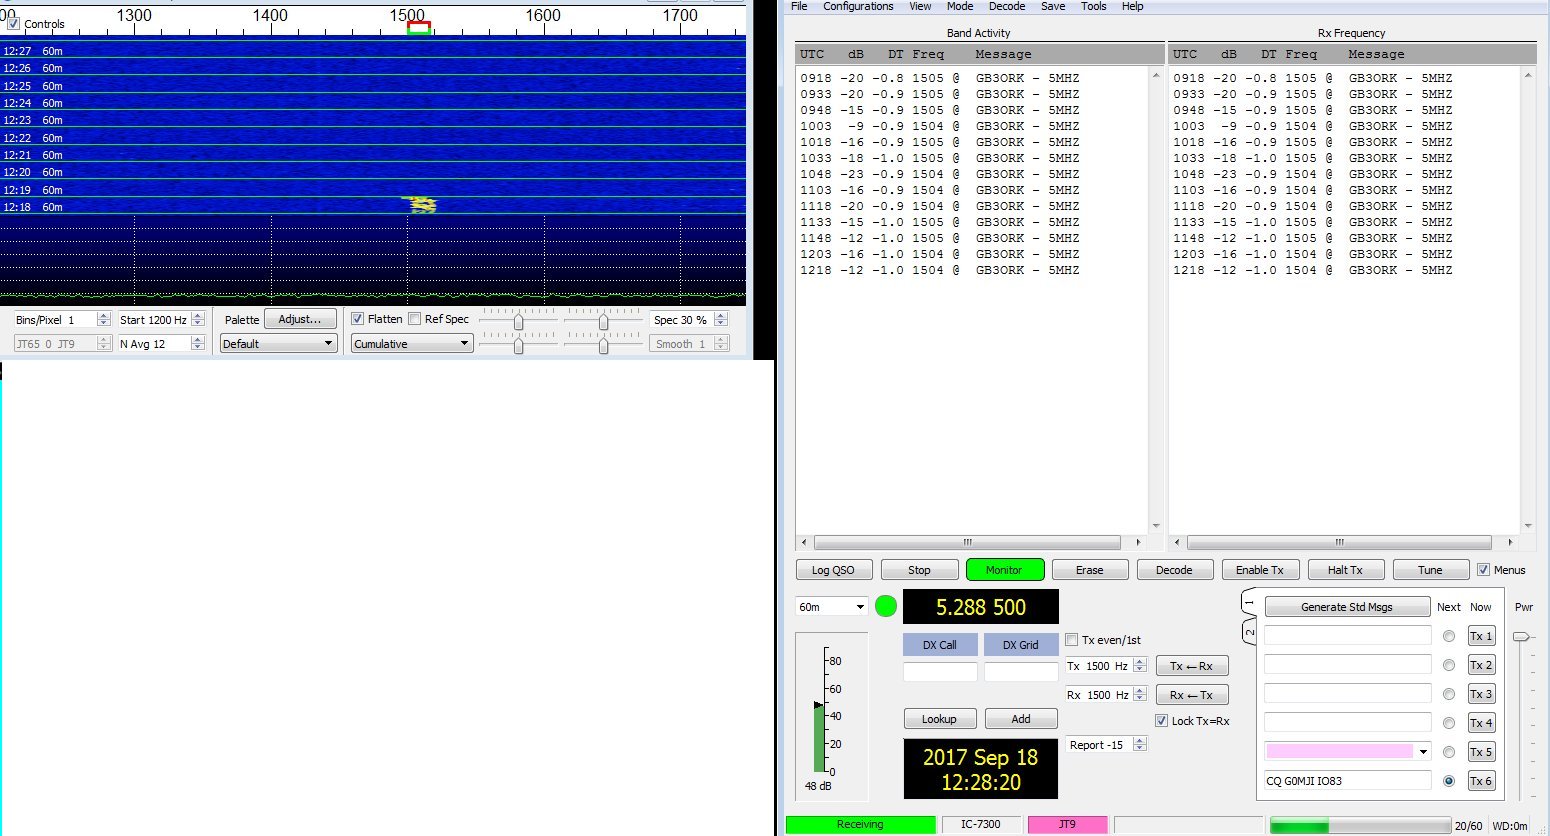Click the Tx 1 send-now button

[x=1481, y=636]
